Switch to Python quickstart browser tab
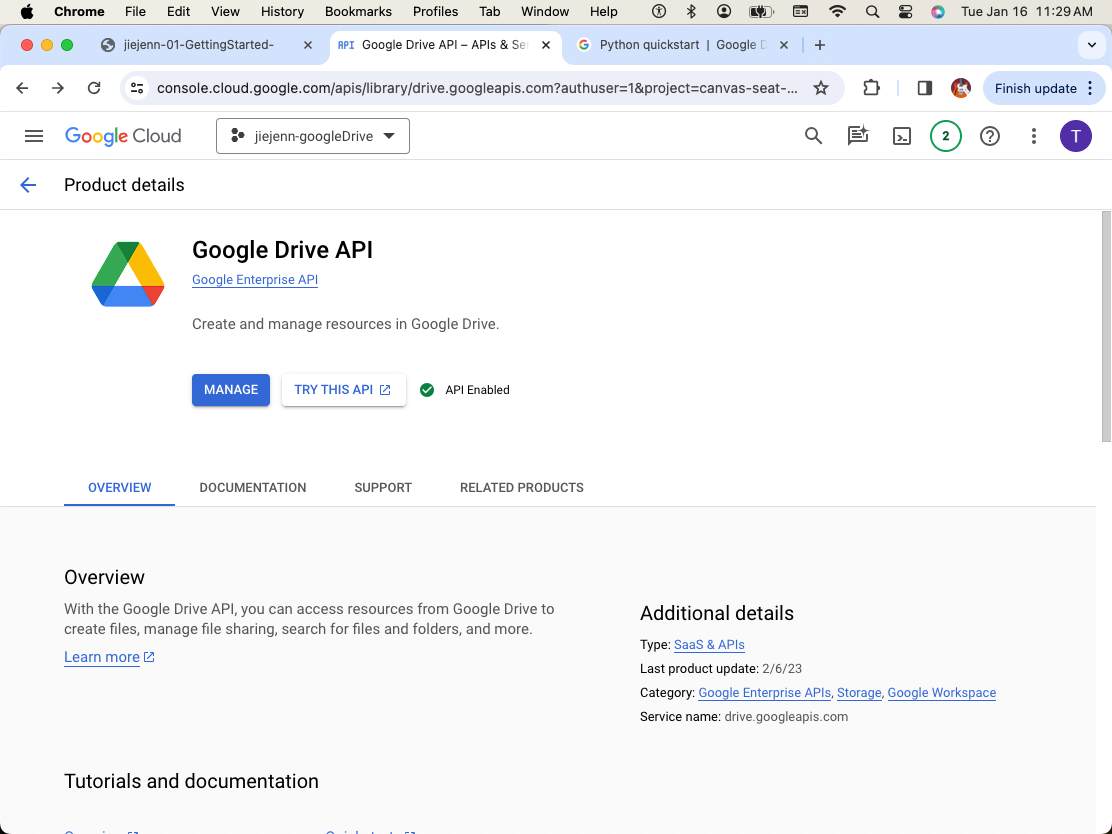 click(682, 45)
